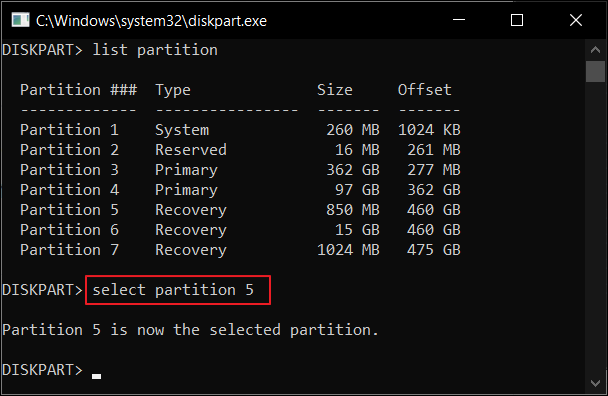
Task: Click 'Partition 1' row label
Action: [x=69, y=130]
